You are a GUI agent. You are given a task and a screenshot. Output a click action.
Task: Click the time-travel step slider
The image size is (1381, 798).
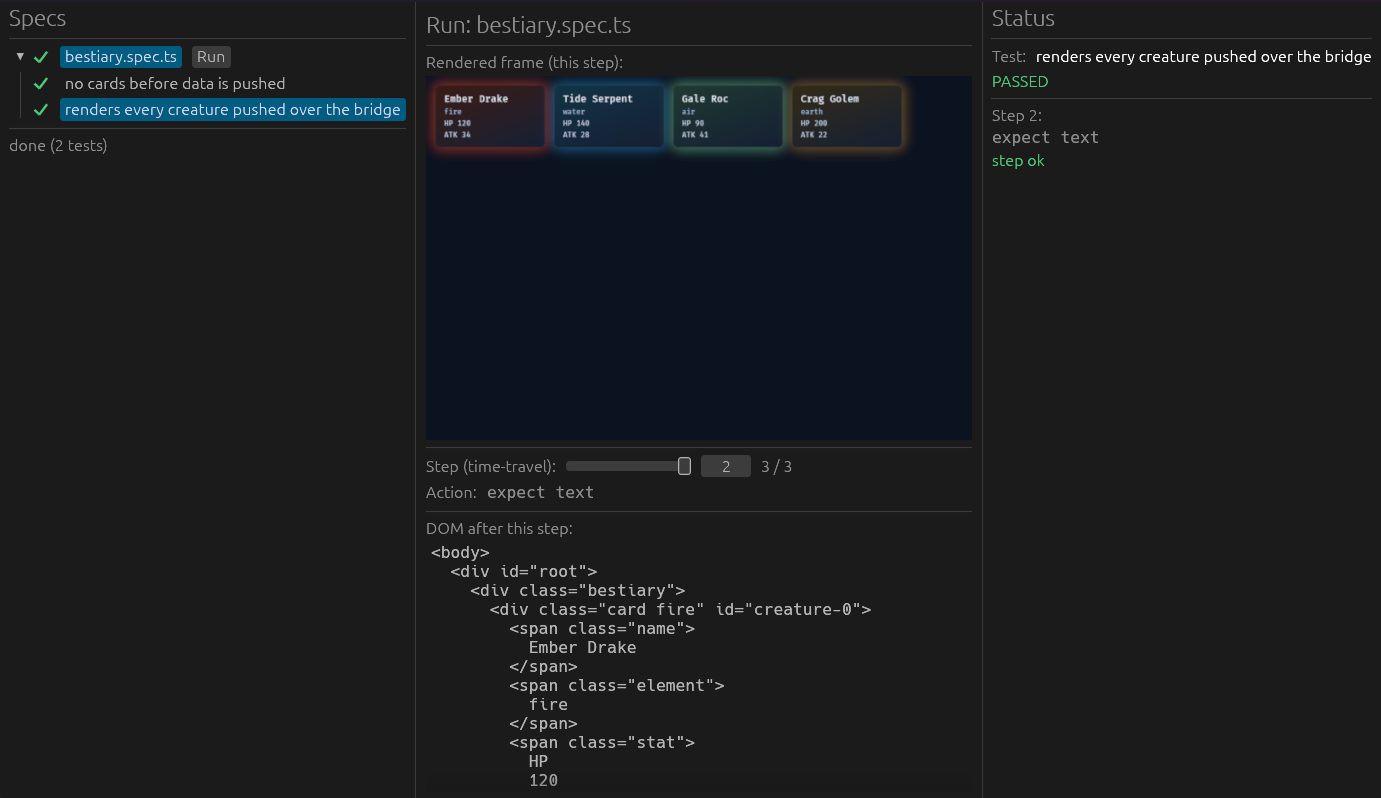tap(628, 466)
